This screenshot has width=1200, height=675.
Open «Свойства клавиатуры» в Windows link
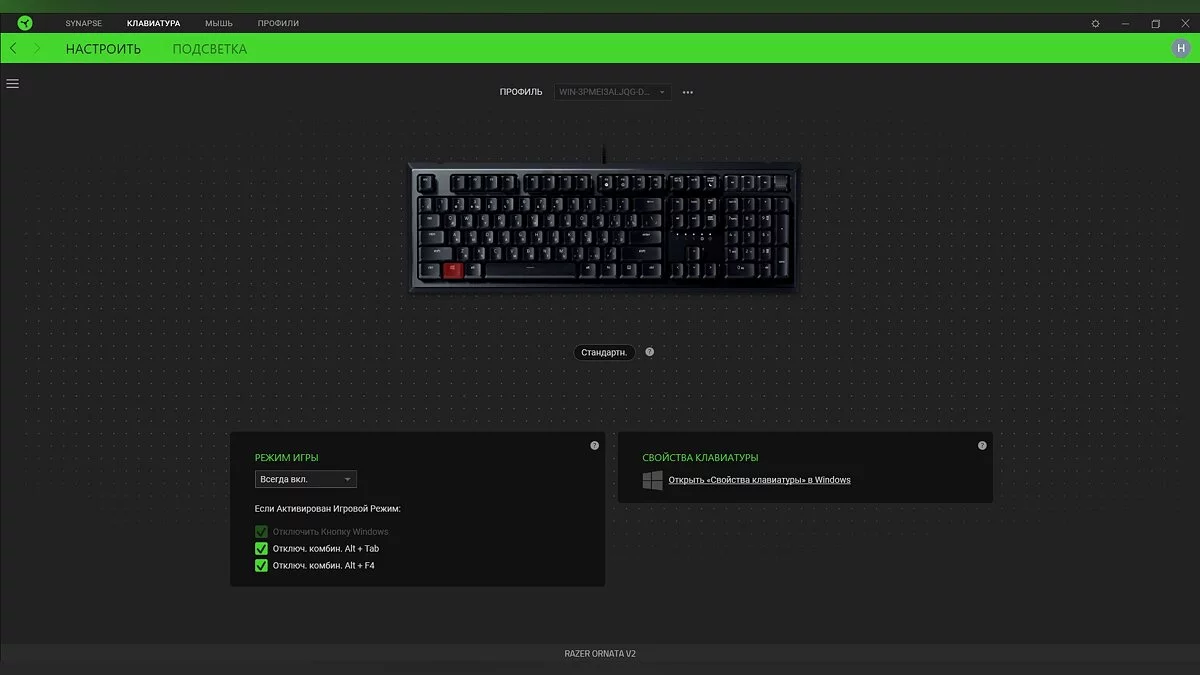click(759, 480)
